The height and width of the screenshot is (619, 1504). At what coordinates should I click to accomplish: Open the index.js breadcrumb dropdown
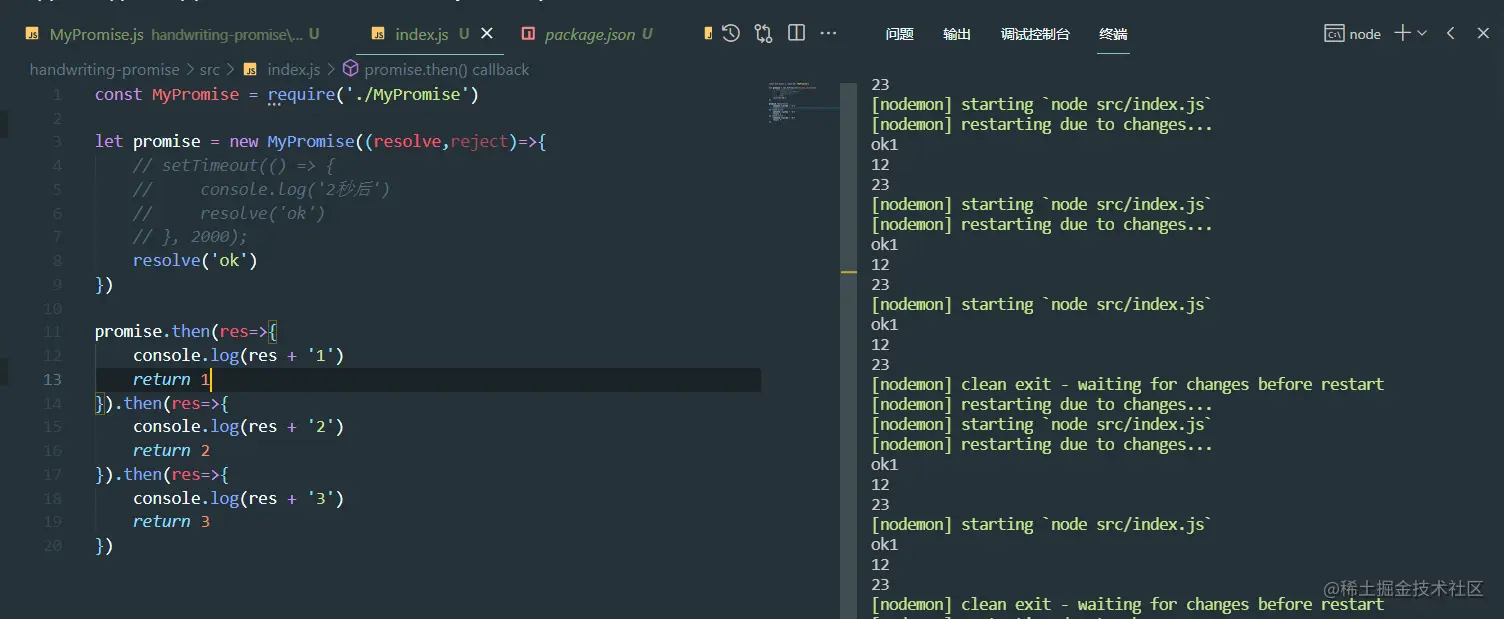pyautogui.click(x=293, y=69)
